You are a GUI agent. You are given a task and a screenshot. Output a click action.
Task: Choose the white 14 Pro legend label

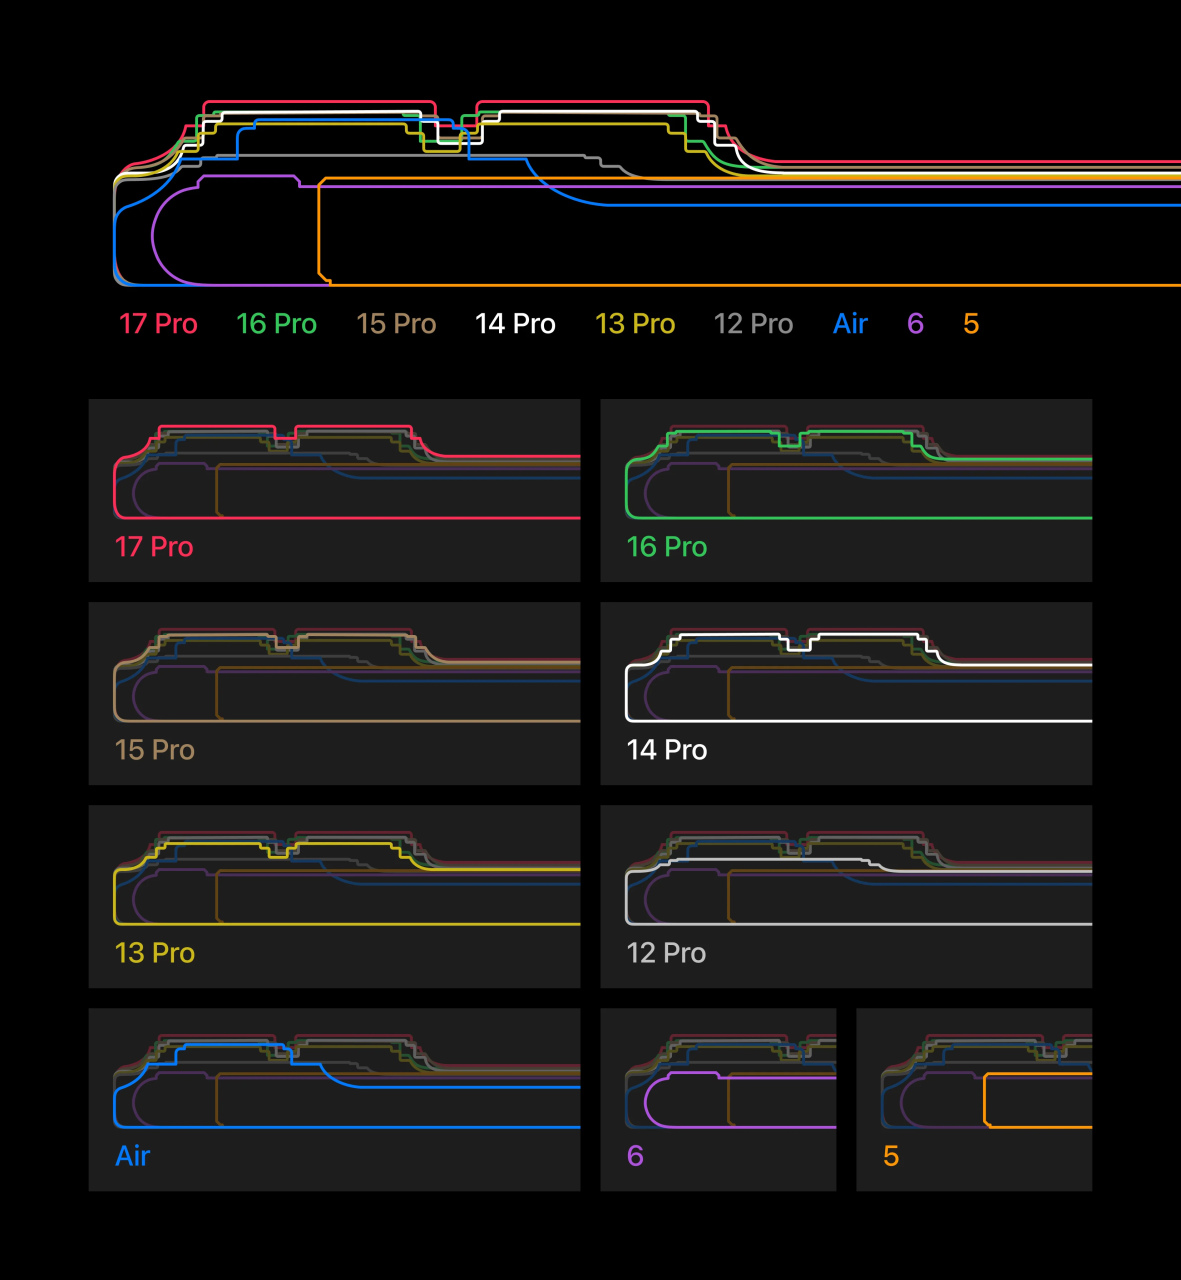(515, 324)
